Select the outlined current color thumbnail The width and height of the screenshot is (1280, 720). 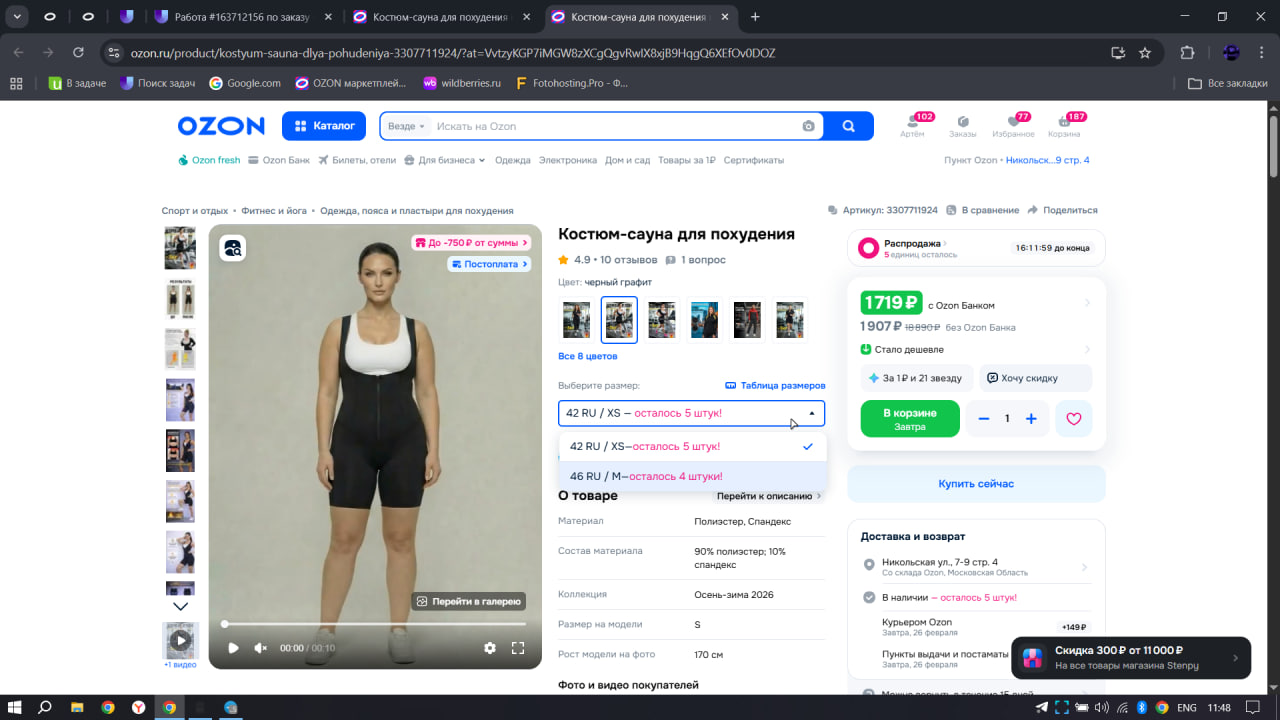click(x=619, y=319)
